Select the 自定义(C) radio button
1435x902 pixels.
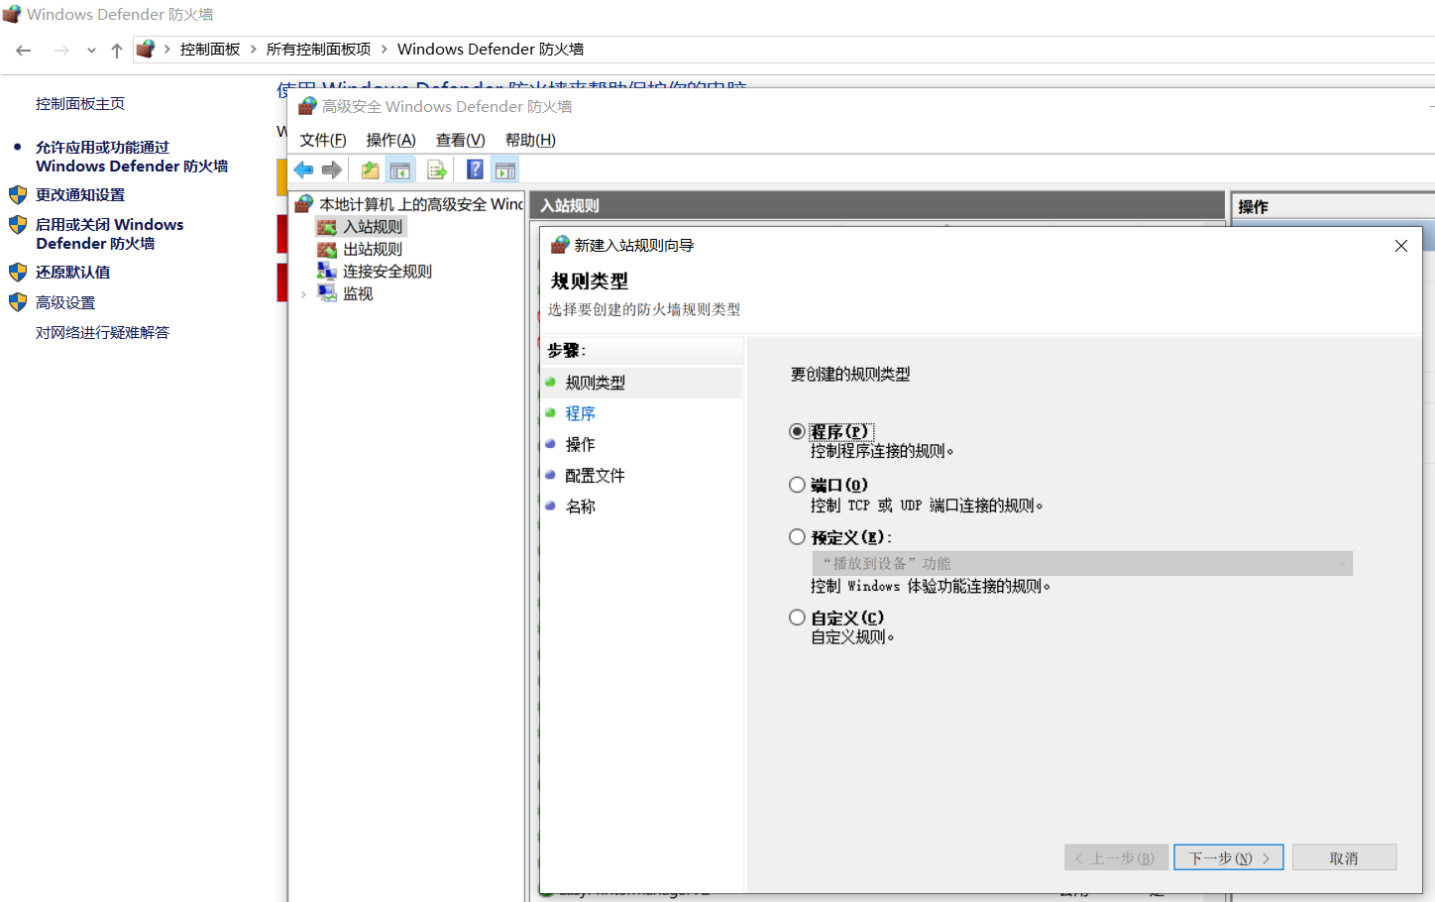click(x=797, y=618)
